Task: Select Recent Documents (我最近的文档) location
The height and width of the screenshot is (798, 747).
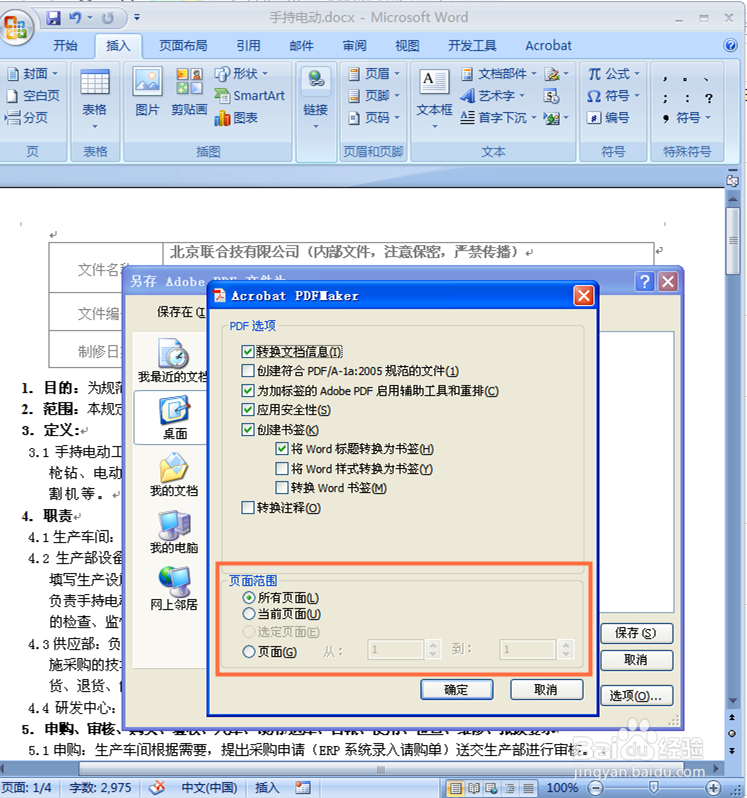Action: click(173, 361)
